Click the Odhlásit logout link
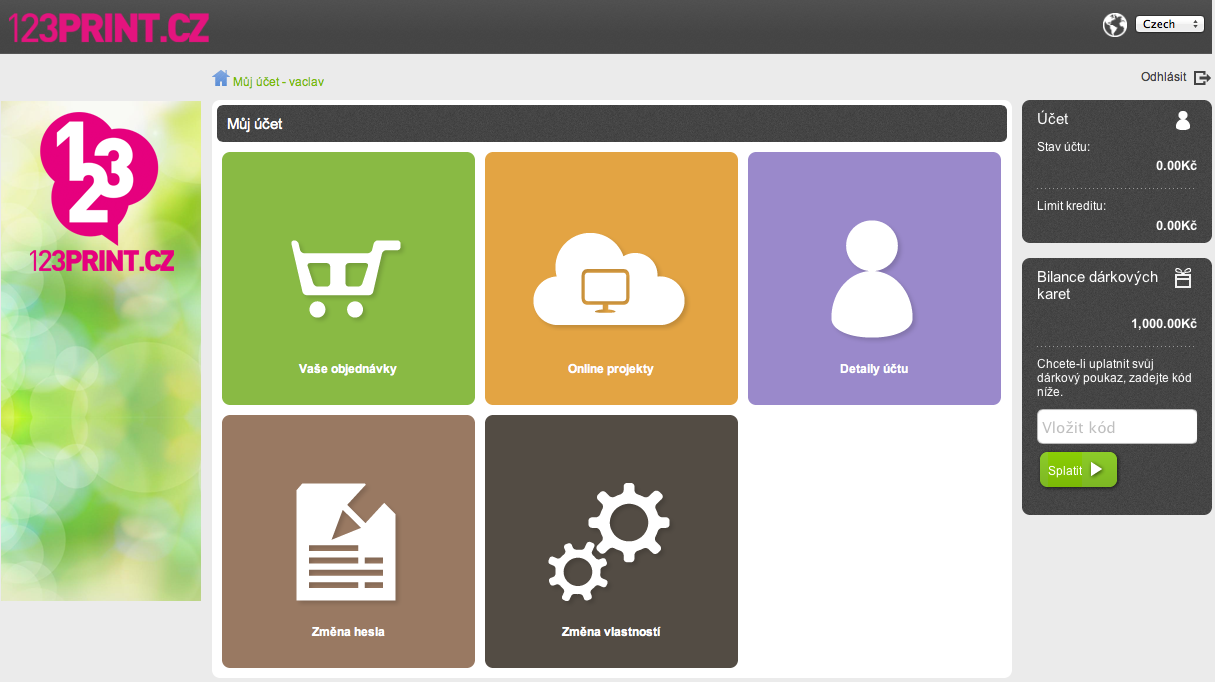The image size is (1215, 682). (x=1163, y=77)
